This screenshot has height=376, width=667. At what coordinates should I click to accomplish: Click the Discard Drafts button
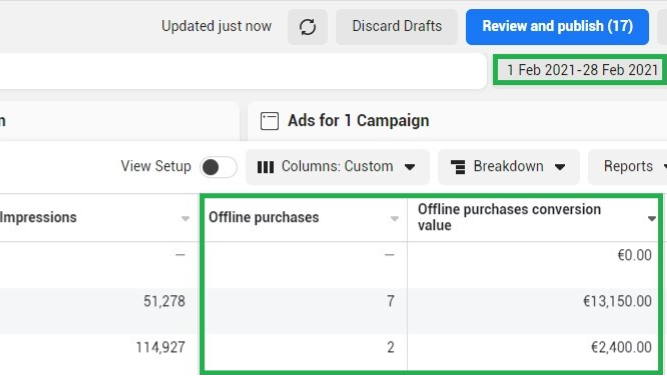click(397, 27)
